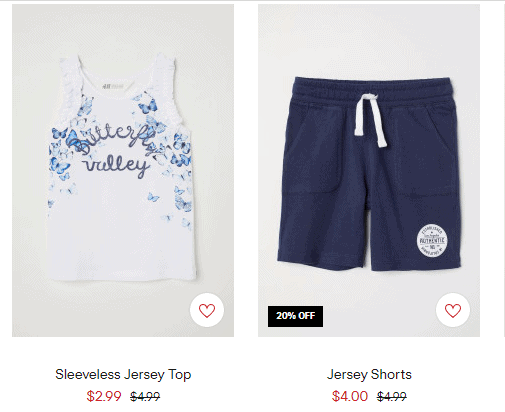The width and height of the screenshot is (505, 412).
Task: Open the navy Jersey Shorts product image
Action: pyautogui.click(x=369, y=170)
